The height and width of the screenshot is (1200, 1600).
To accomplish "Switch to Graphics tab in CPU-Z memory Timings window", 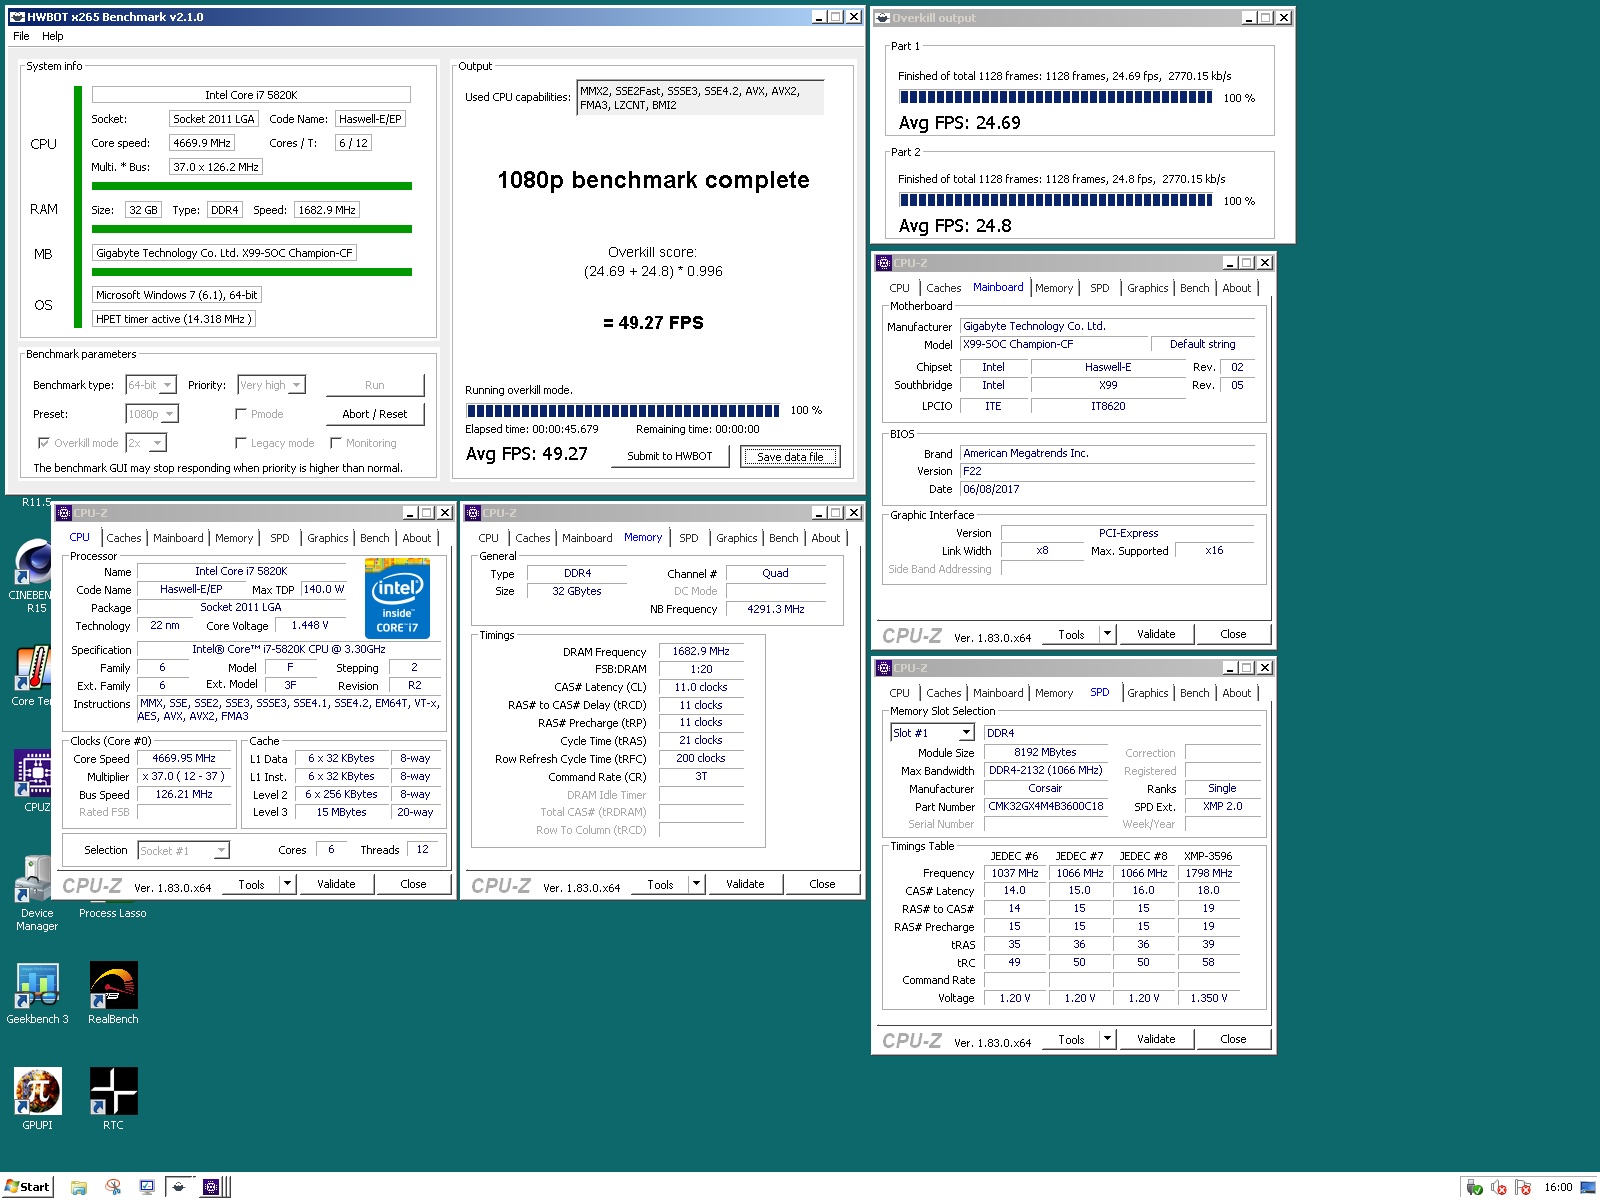I will (x=737, y=538).
